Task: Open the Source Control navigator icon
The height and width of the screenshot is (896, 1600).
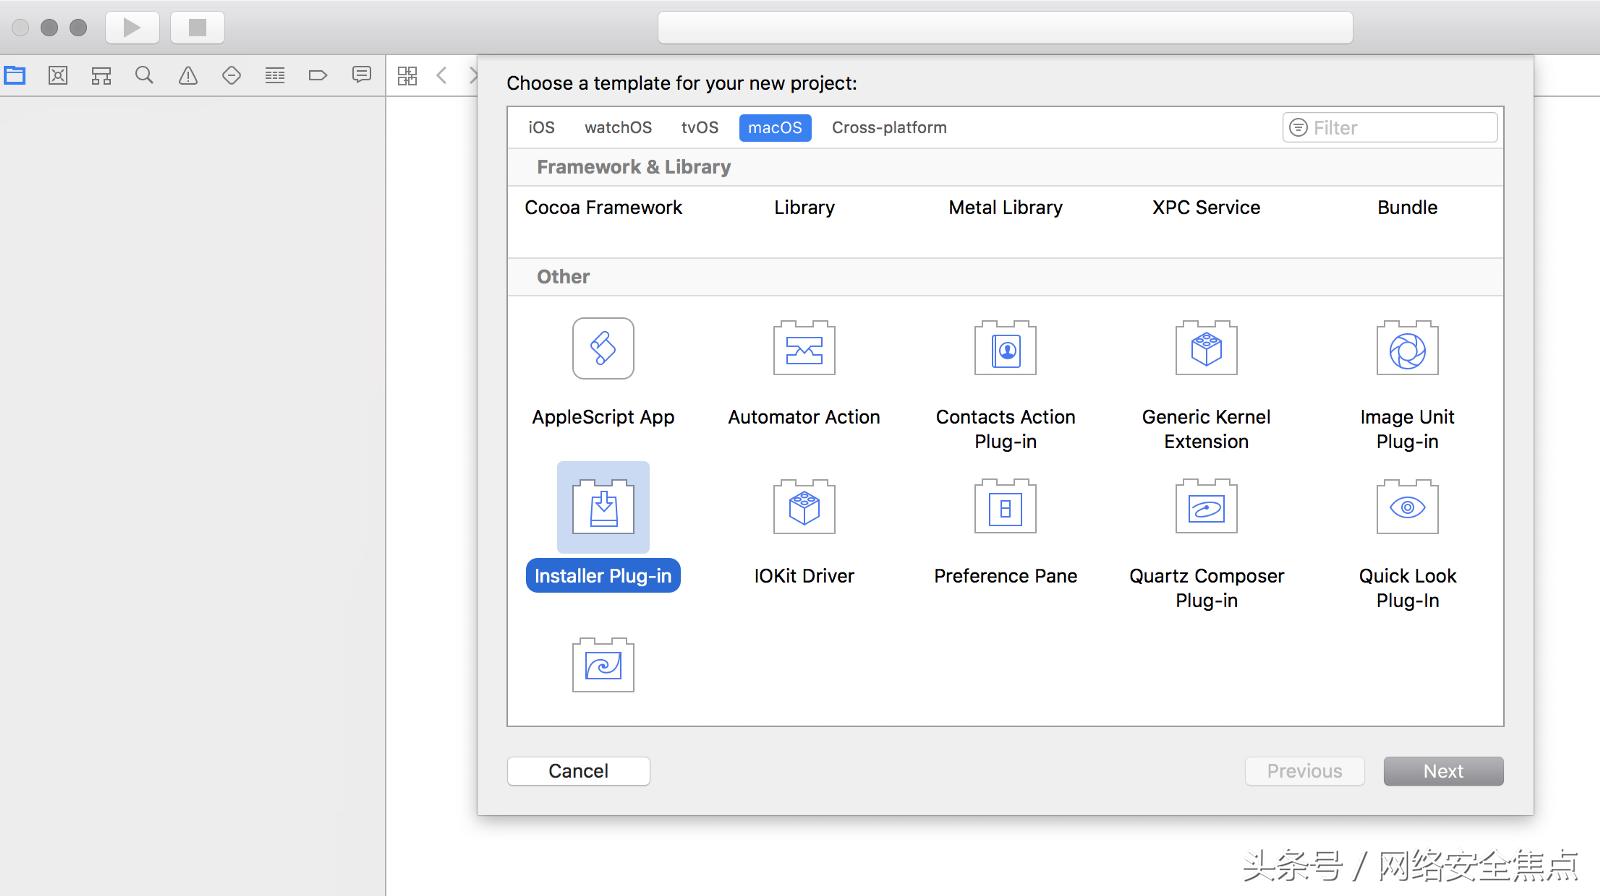Action: pyautogui.click(x=58, y=75)
